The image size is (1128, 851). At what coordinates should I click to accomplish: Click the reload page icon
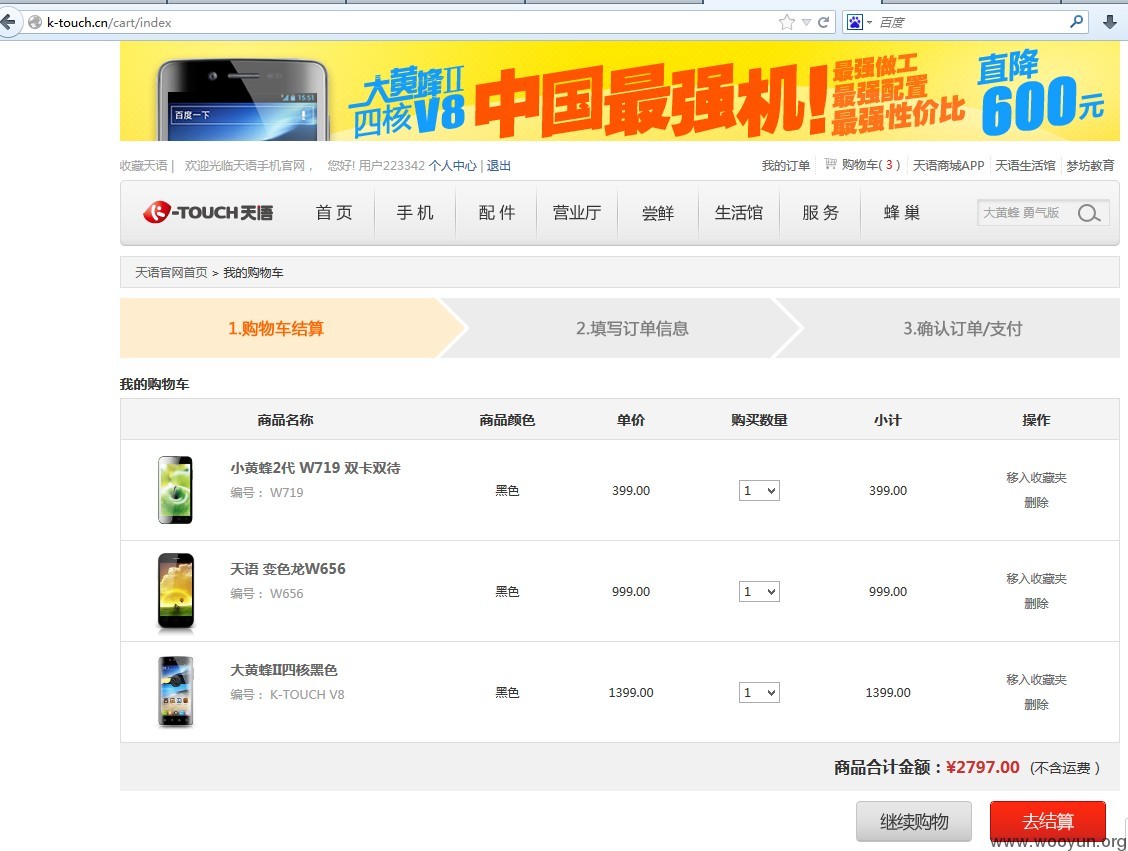coord(824,22)
